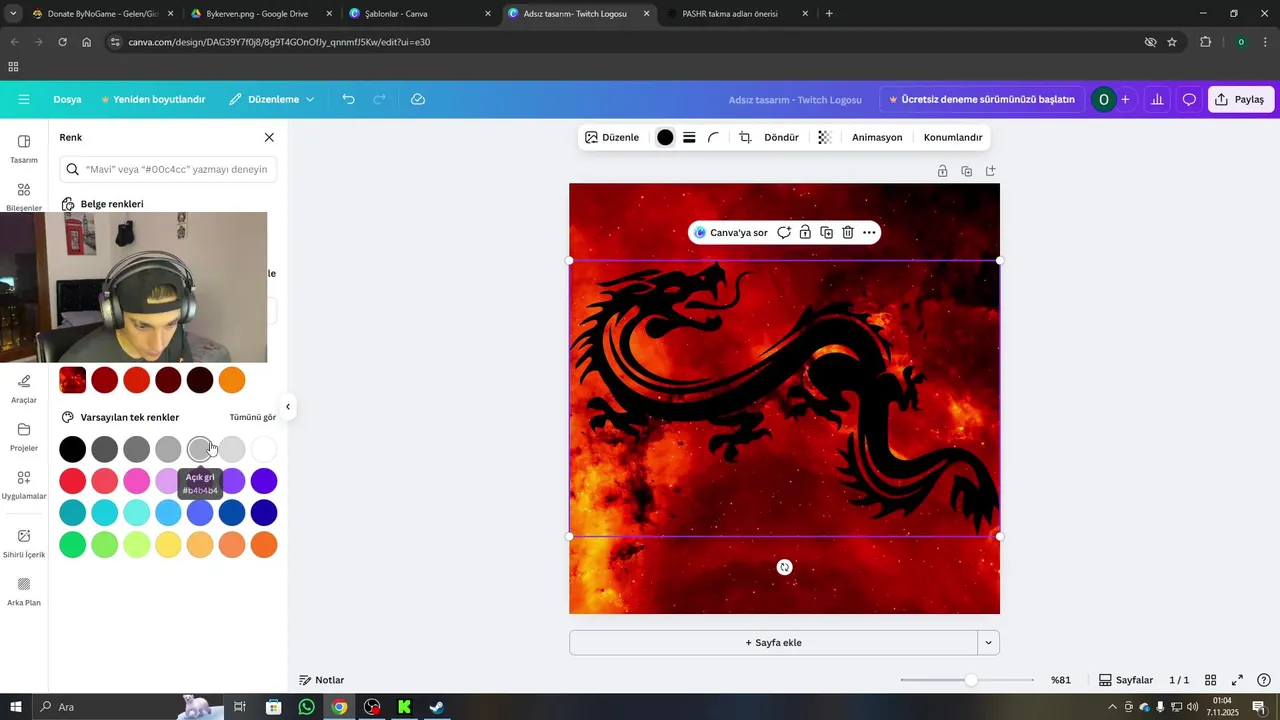The height and width of the screenshot is (720, 1280).
Task: Select the bright red default swatch
Action: (x=72, y=481)
